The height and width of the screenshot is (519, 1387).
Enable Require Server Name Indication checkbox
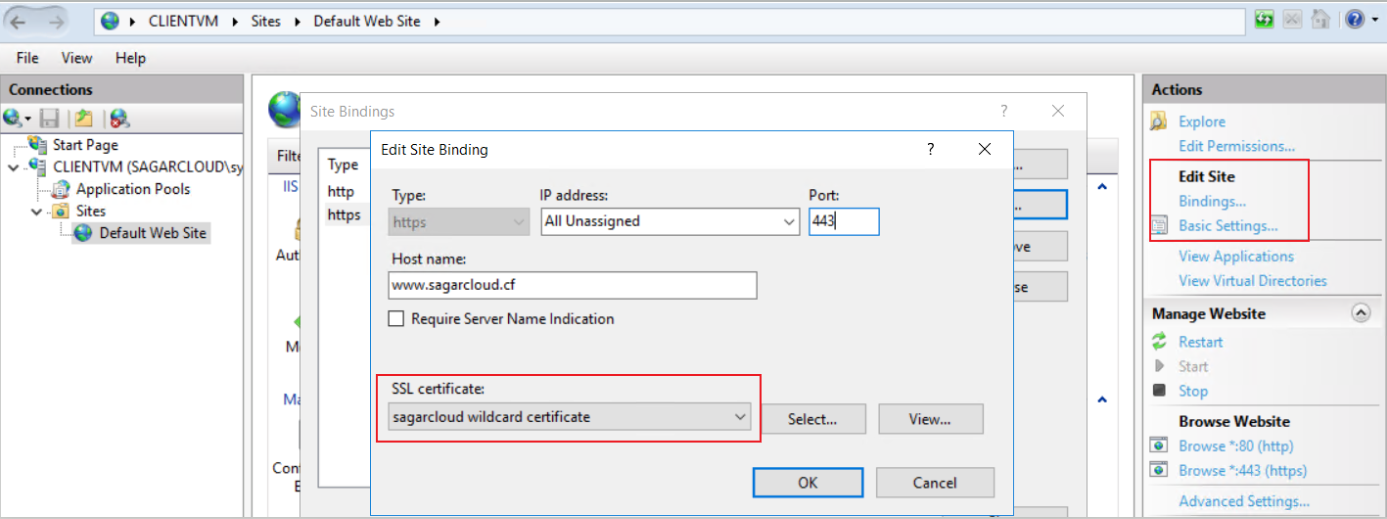tap(396, 319)
